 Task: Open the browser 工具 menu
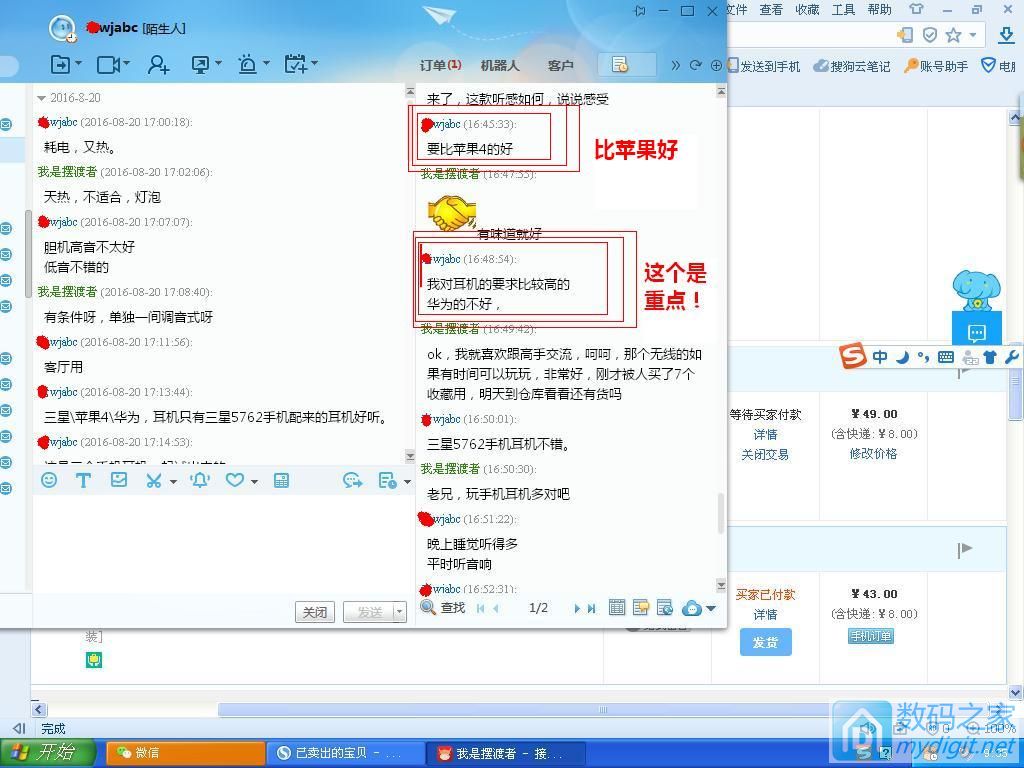pyautogui.click(x=843, y=10)
